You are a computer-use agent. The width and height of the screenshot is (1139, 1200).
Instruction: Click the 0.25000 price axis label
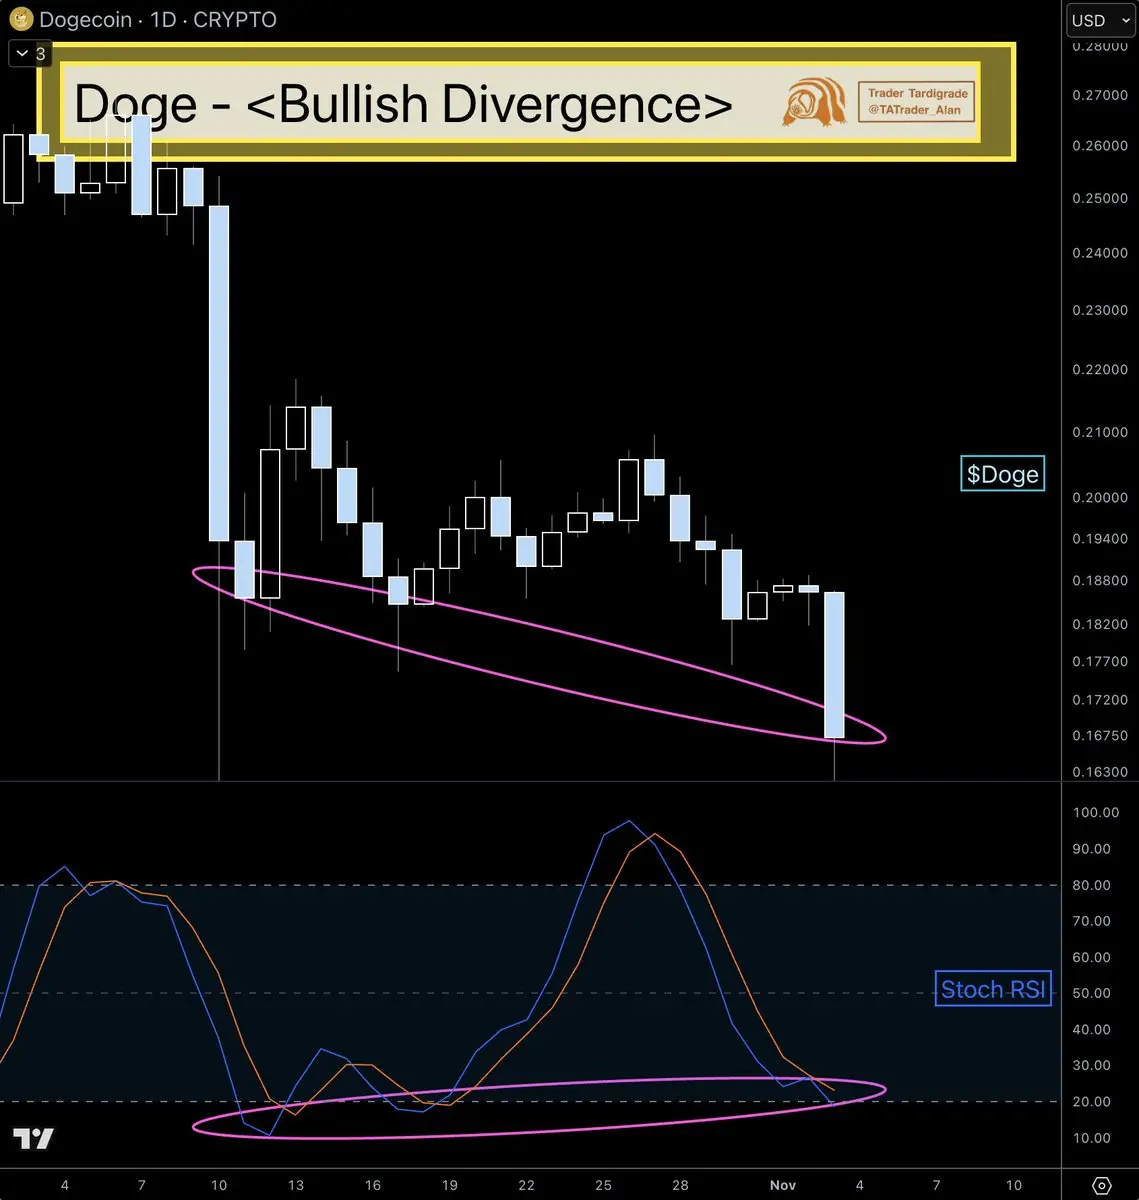pos(1100,198)
